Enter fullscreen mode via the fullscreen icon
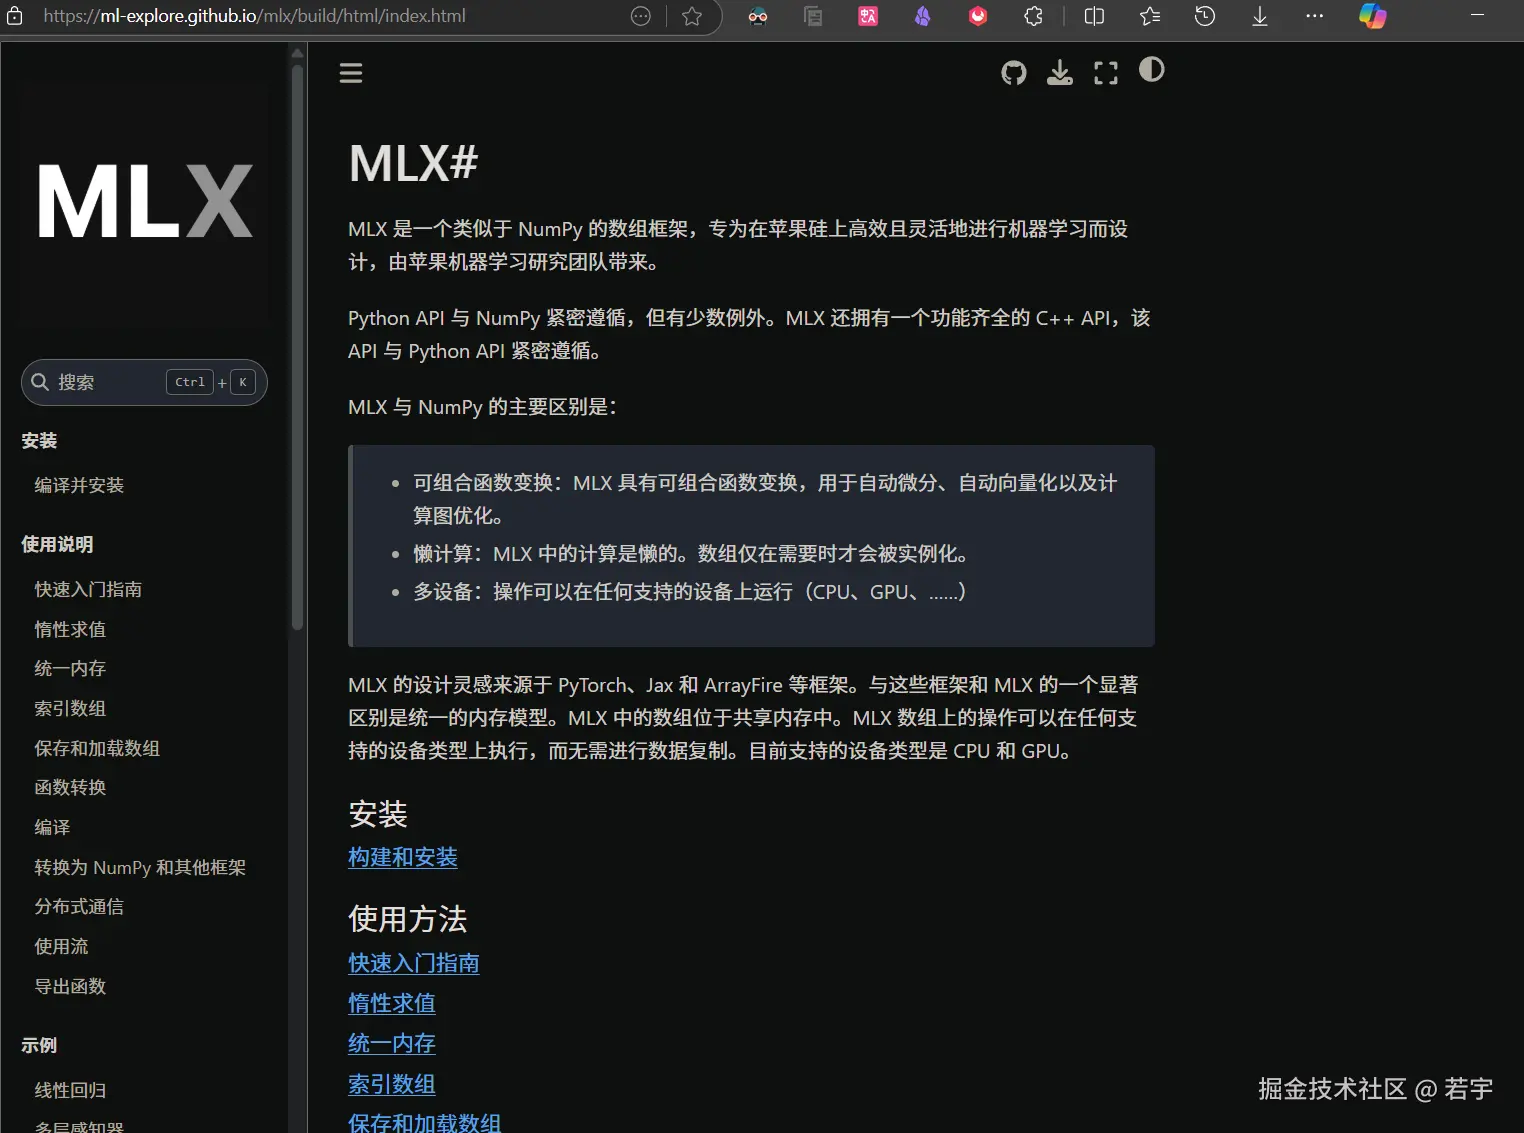The height and width of the screenshot is (1133, 1524). pos(1105,72)
